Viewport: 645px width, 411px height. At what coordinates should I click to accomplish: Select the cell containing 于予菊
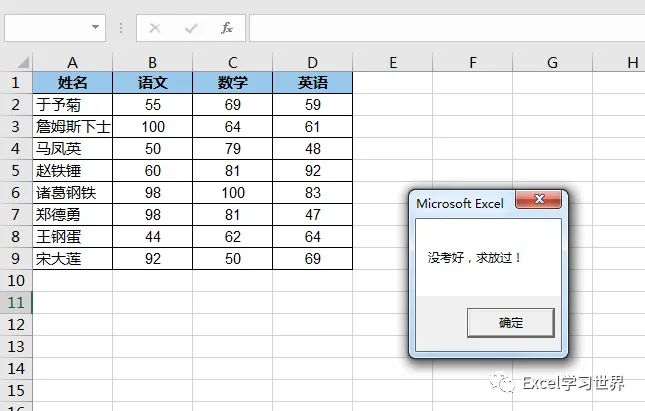coord(72,104)
